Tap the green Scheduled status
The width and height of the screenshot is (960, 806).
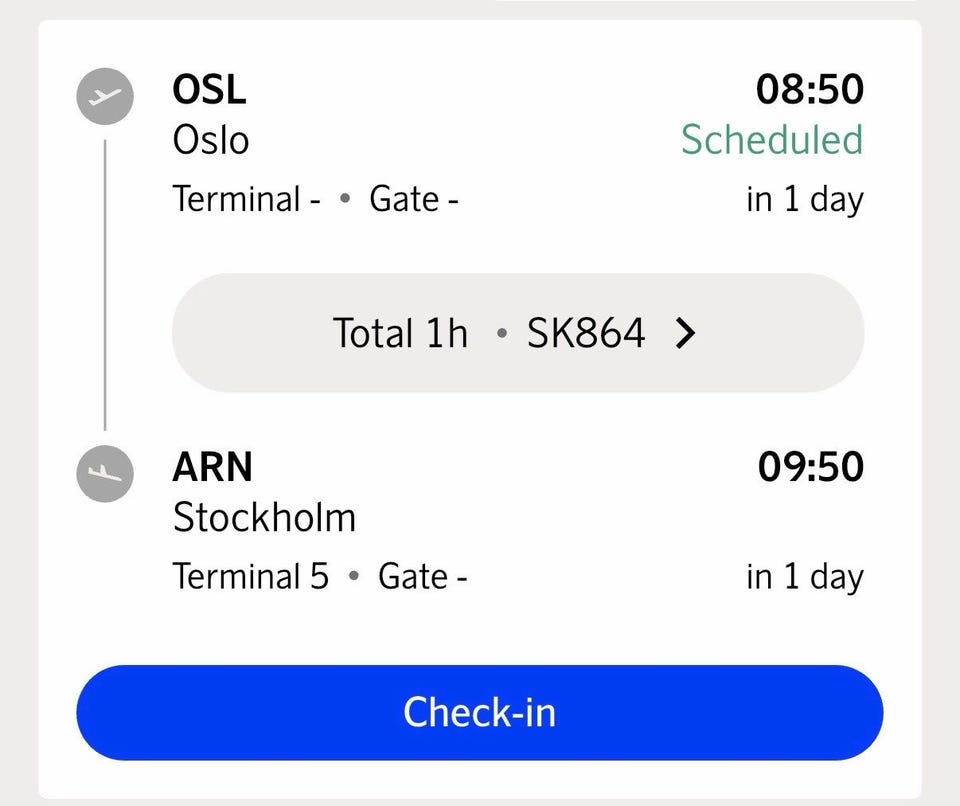(772, 140)
